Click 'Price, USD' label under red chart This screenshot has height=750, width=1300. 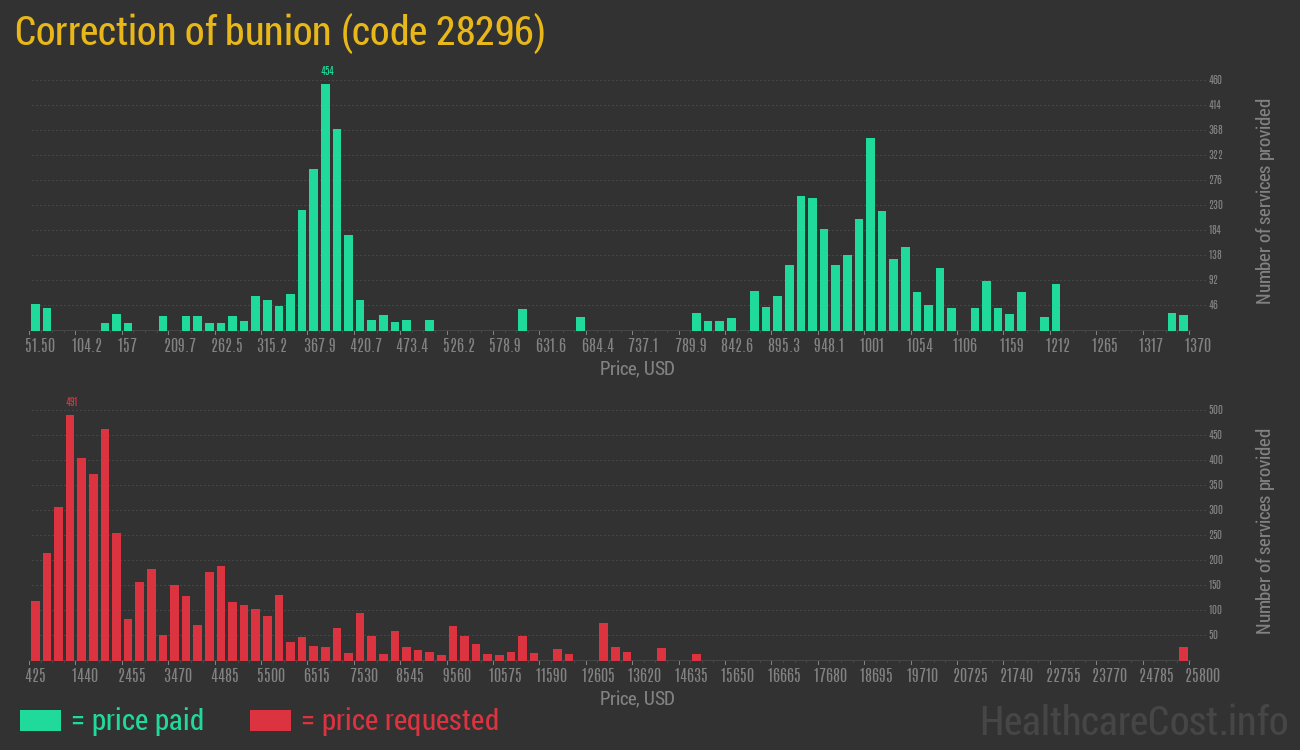(637, 698)
